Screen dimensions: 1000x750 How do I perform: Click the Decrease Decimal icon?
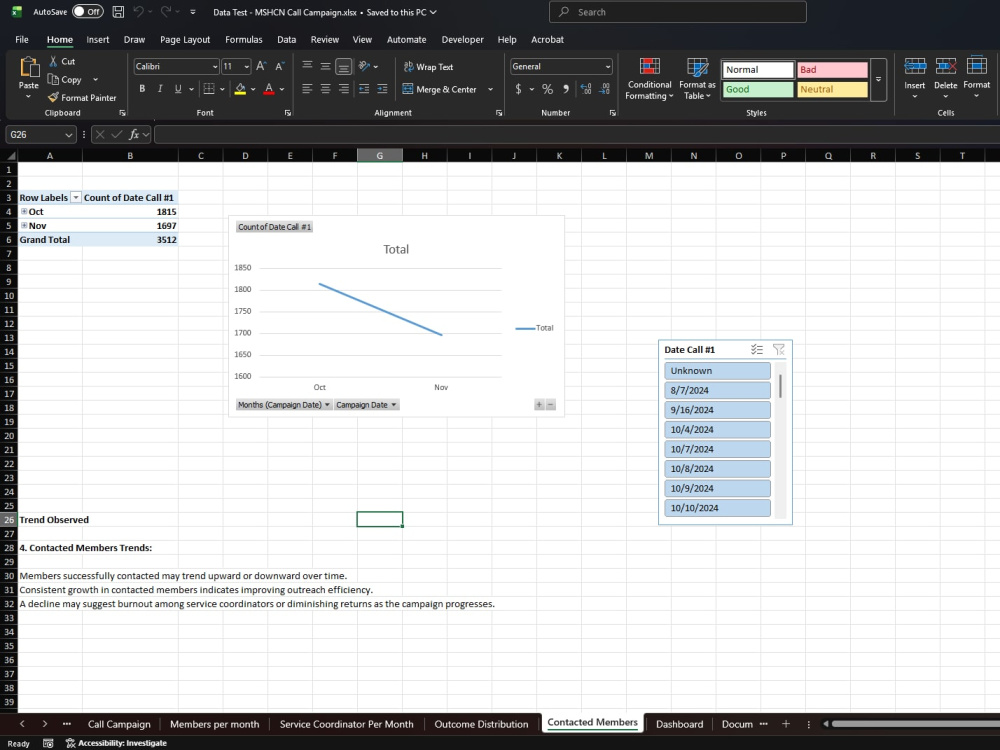point(605,89)
